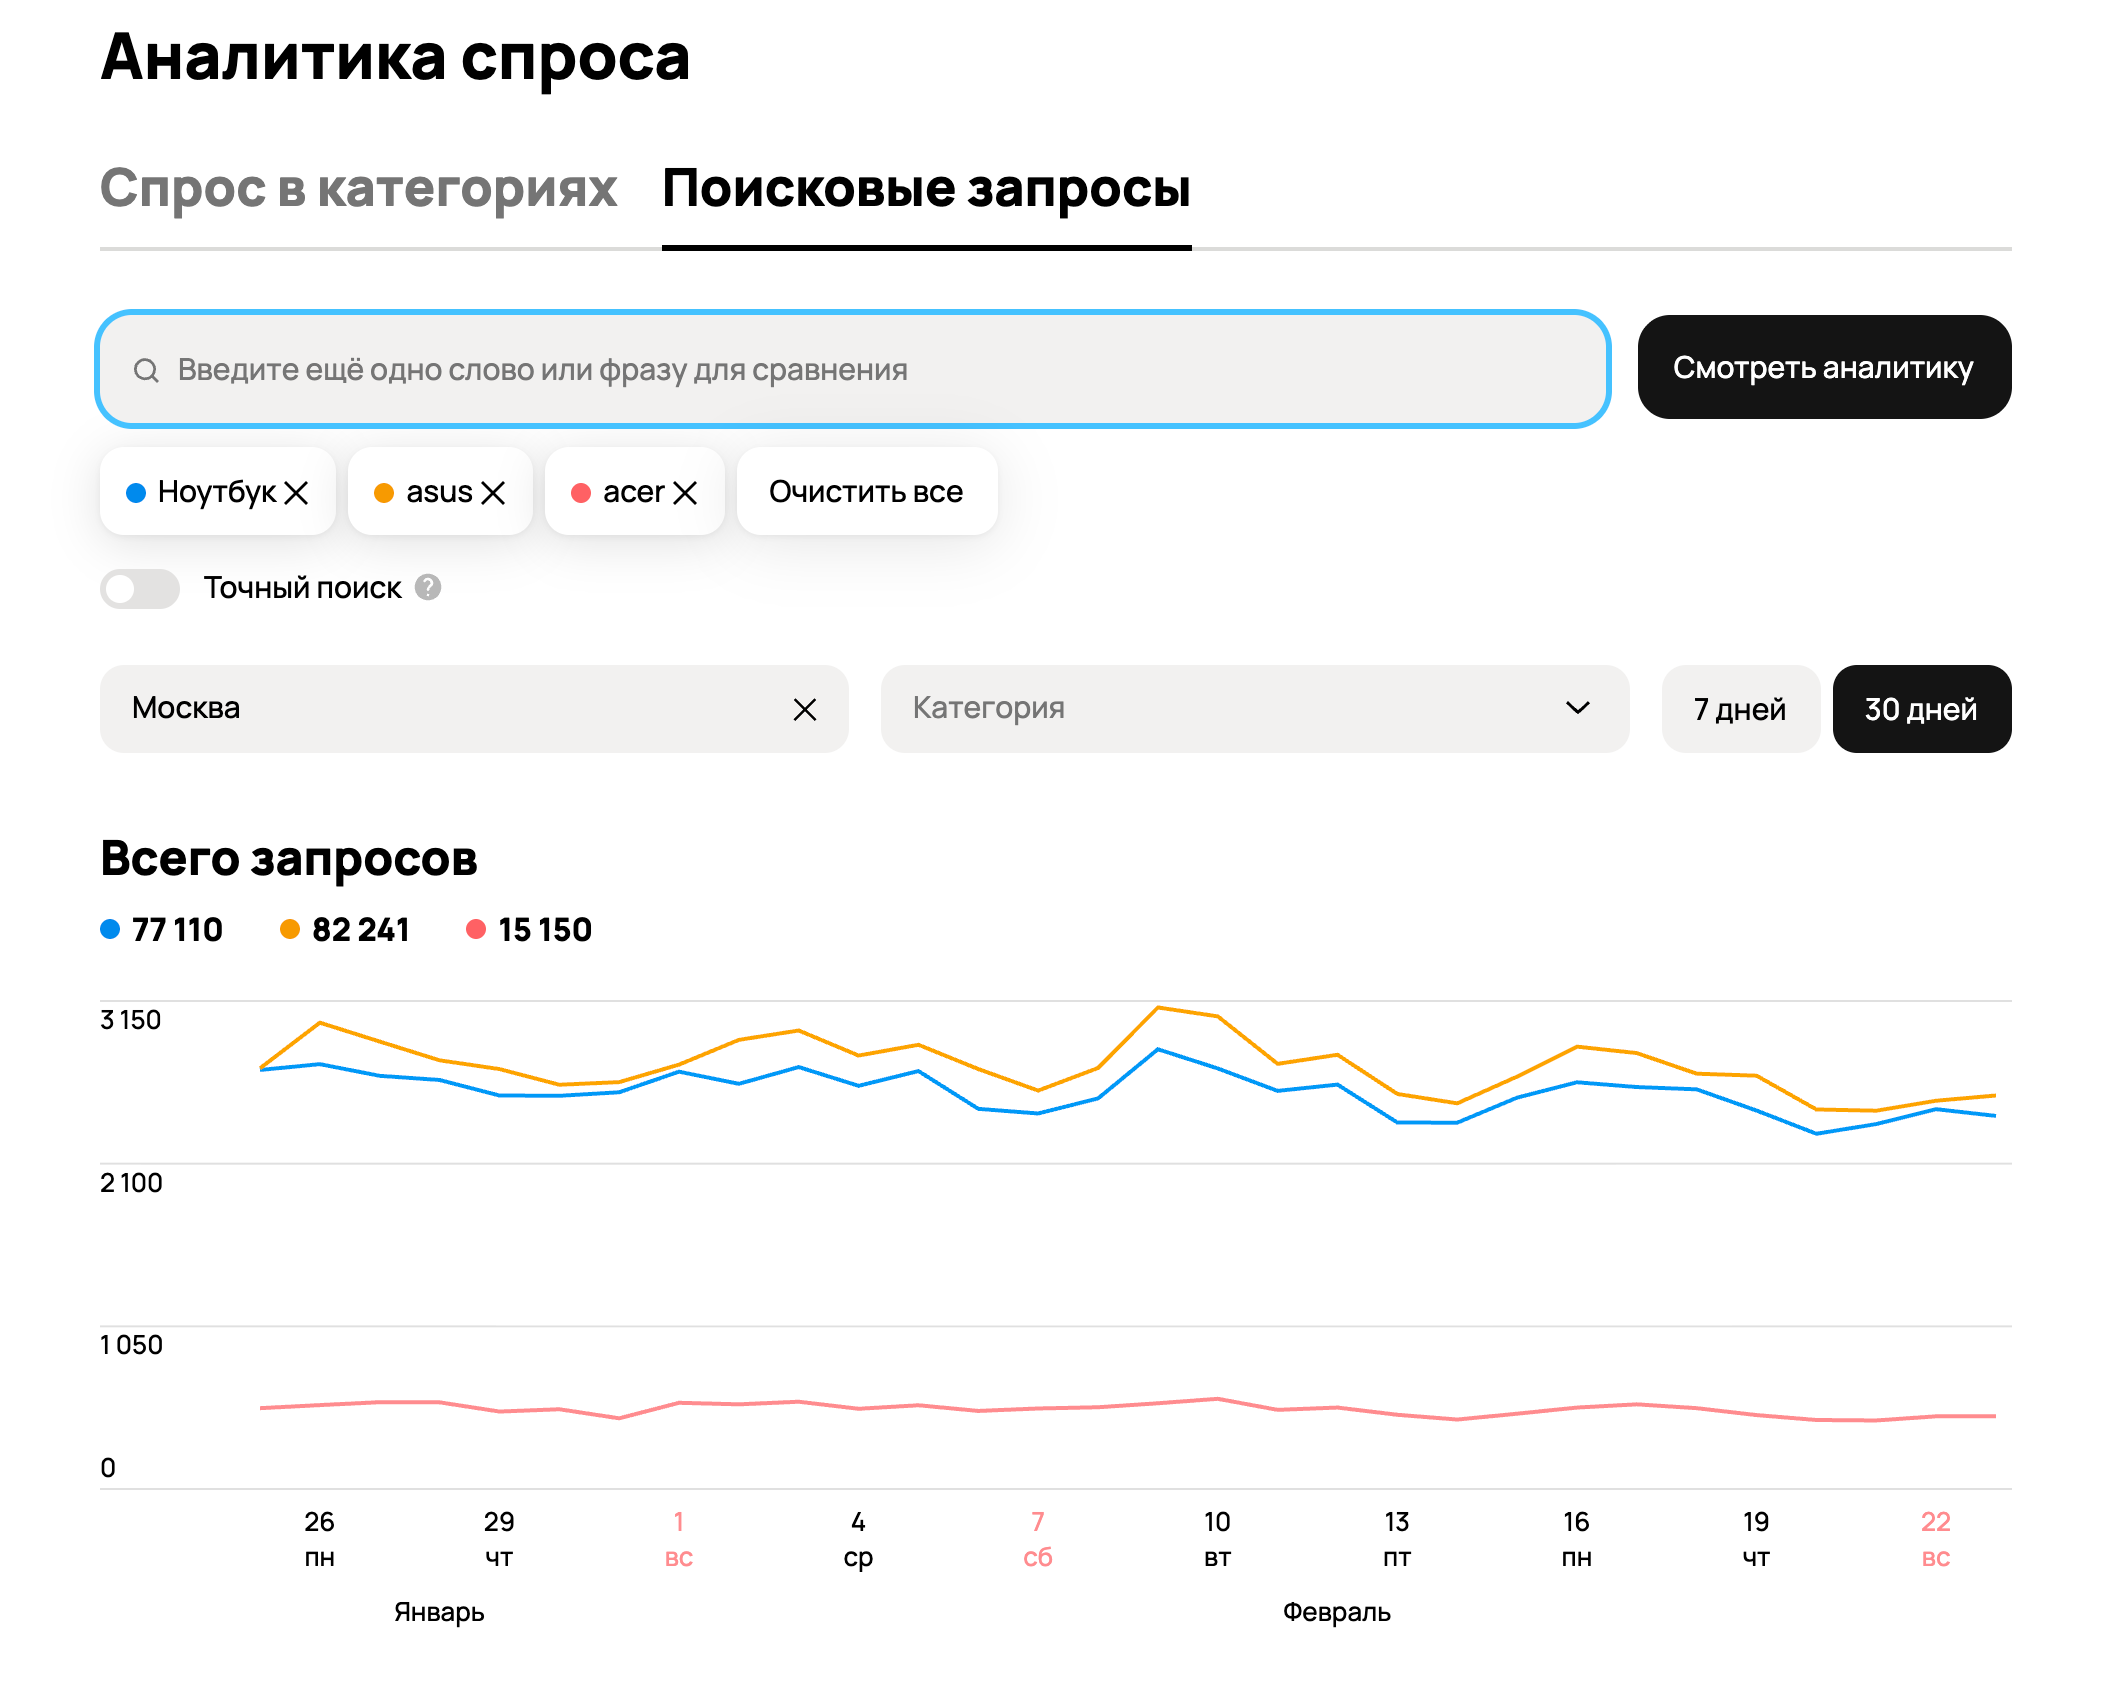Remove the Ноутбук tag with its X
This screenshot has height=1698, width=2124.
296,493
